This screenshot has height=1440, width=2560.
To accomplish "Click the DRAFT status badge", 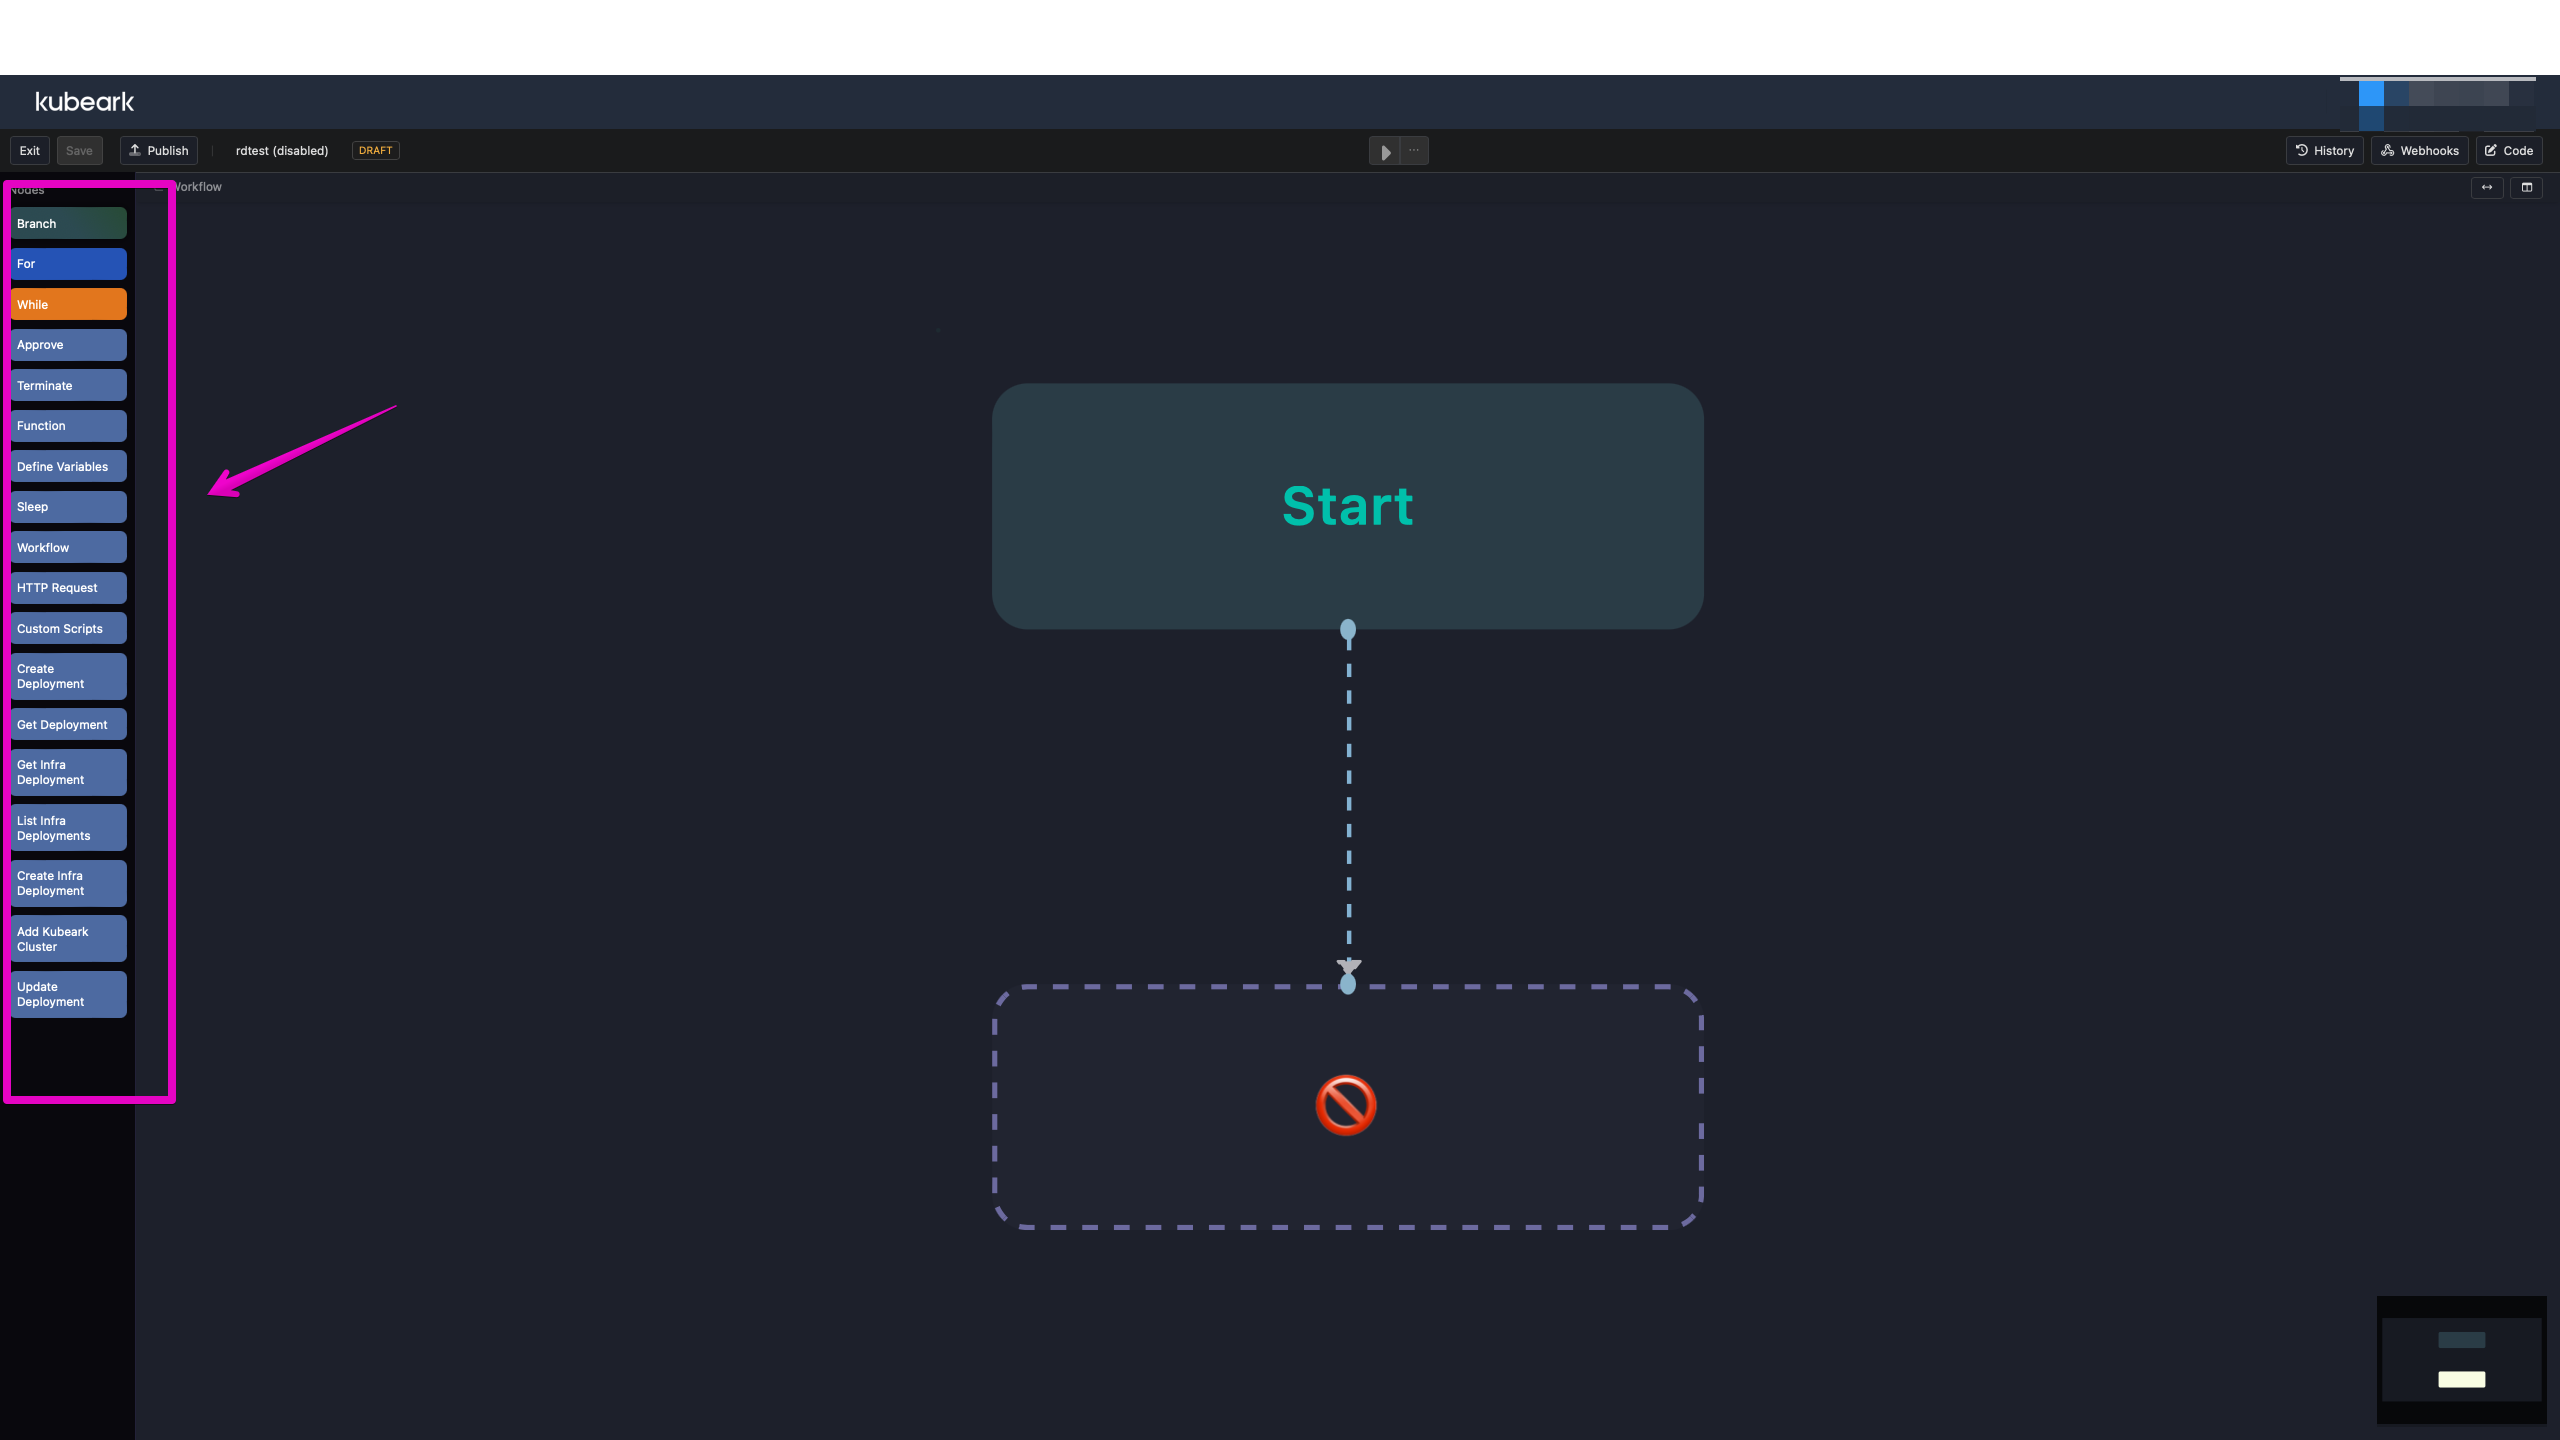I will 375,150.
